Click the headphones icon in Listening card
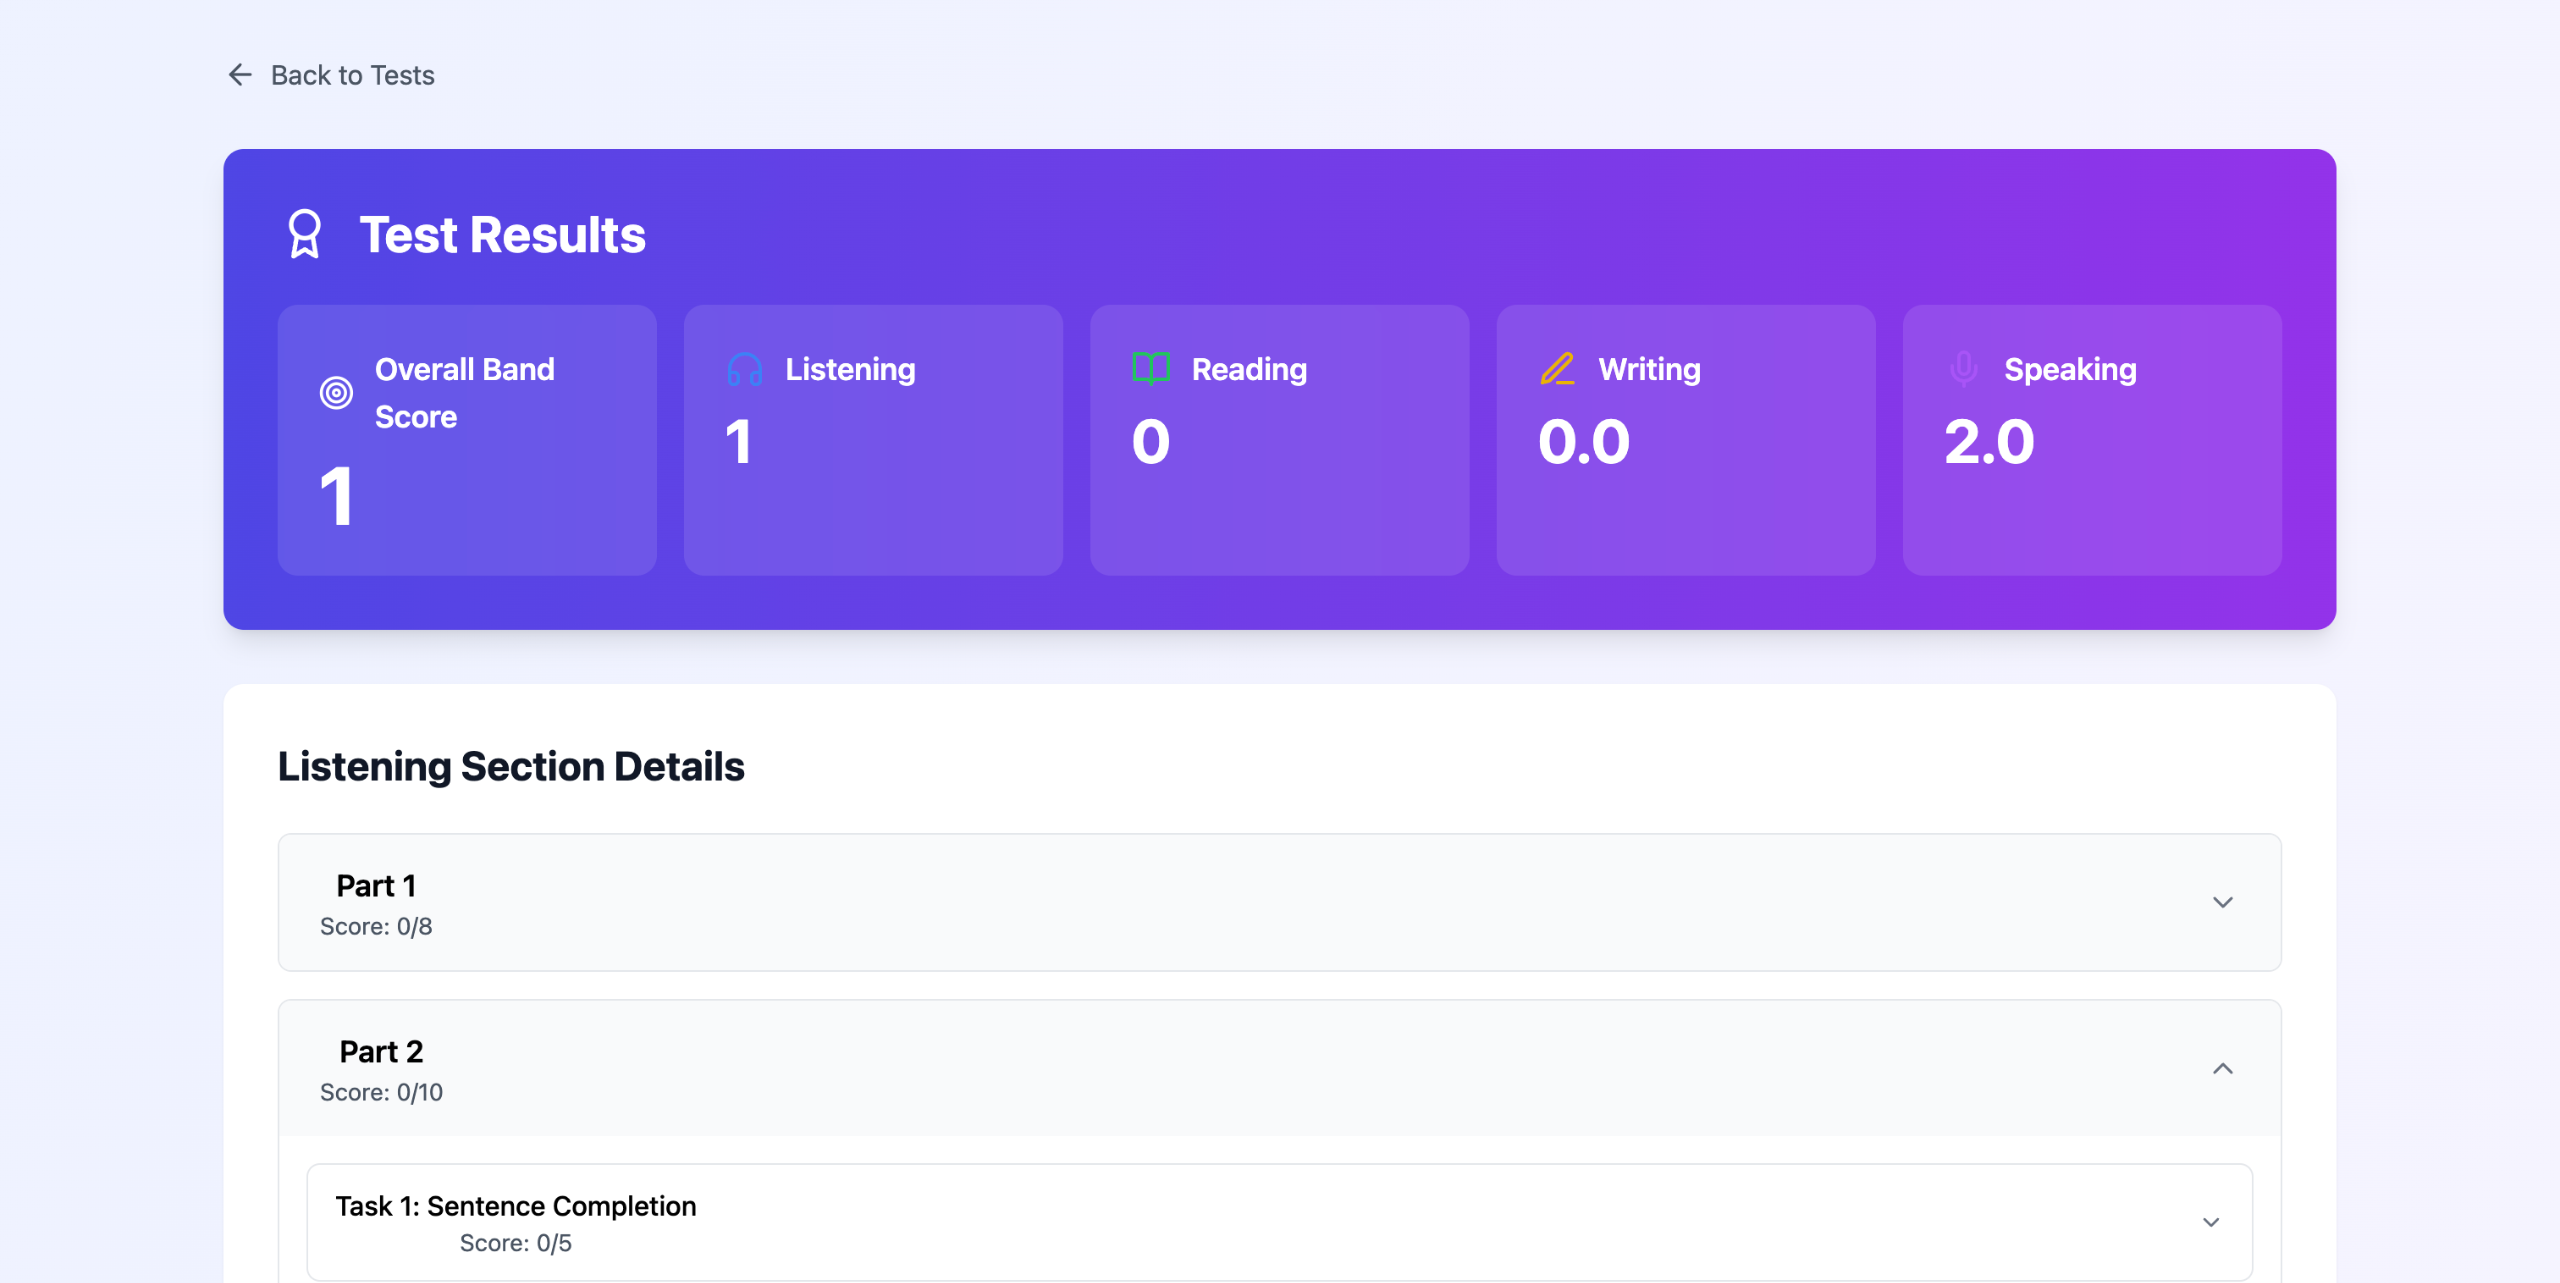 (x=745, y=369)
